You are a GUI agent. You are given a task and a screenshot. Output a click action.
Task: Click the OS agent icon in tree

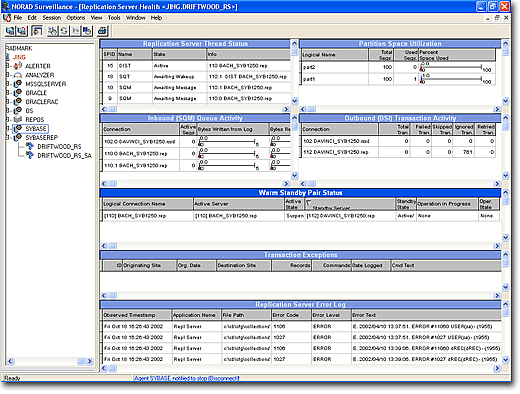pos(18,110)
